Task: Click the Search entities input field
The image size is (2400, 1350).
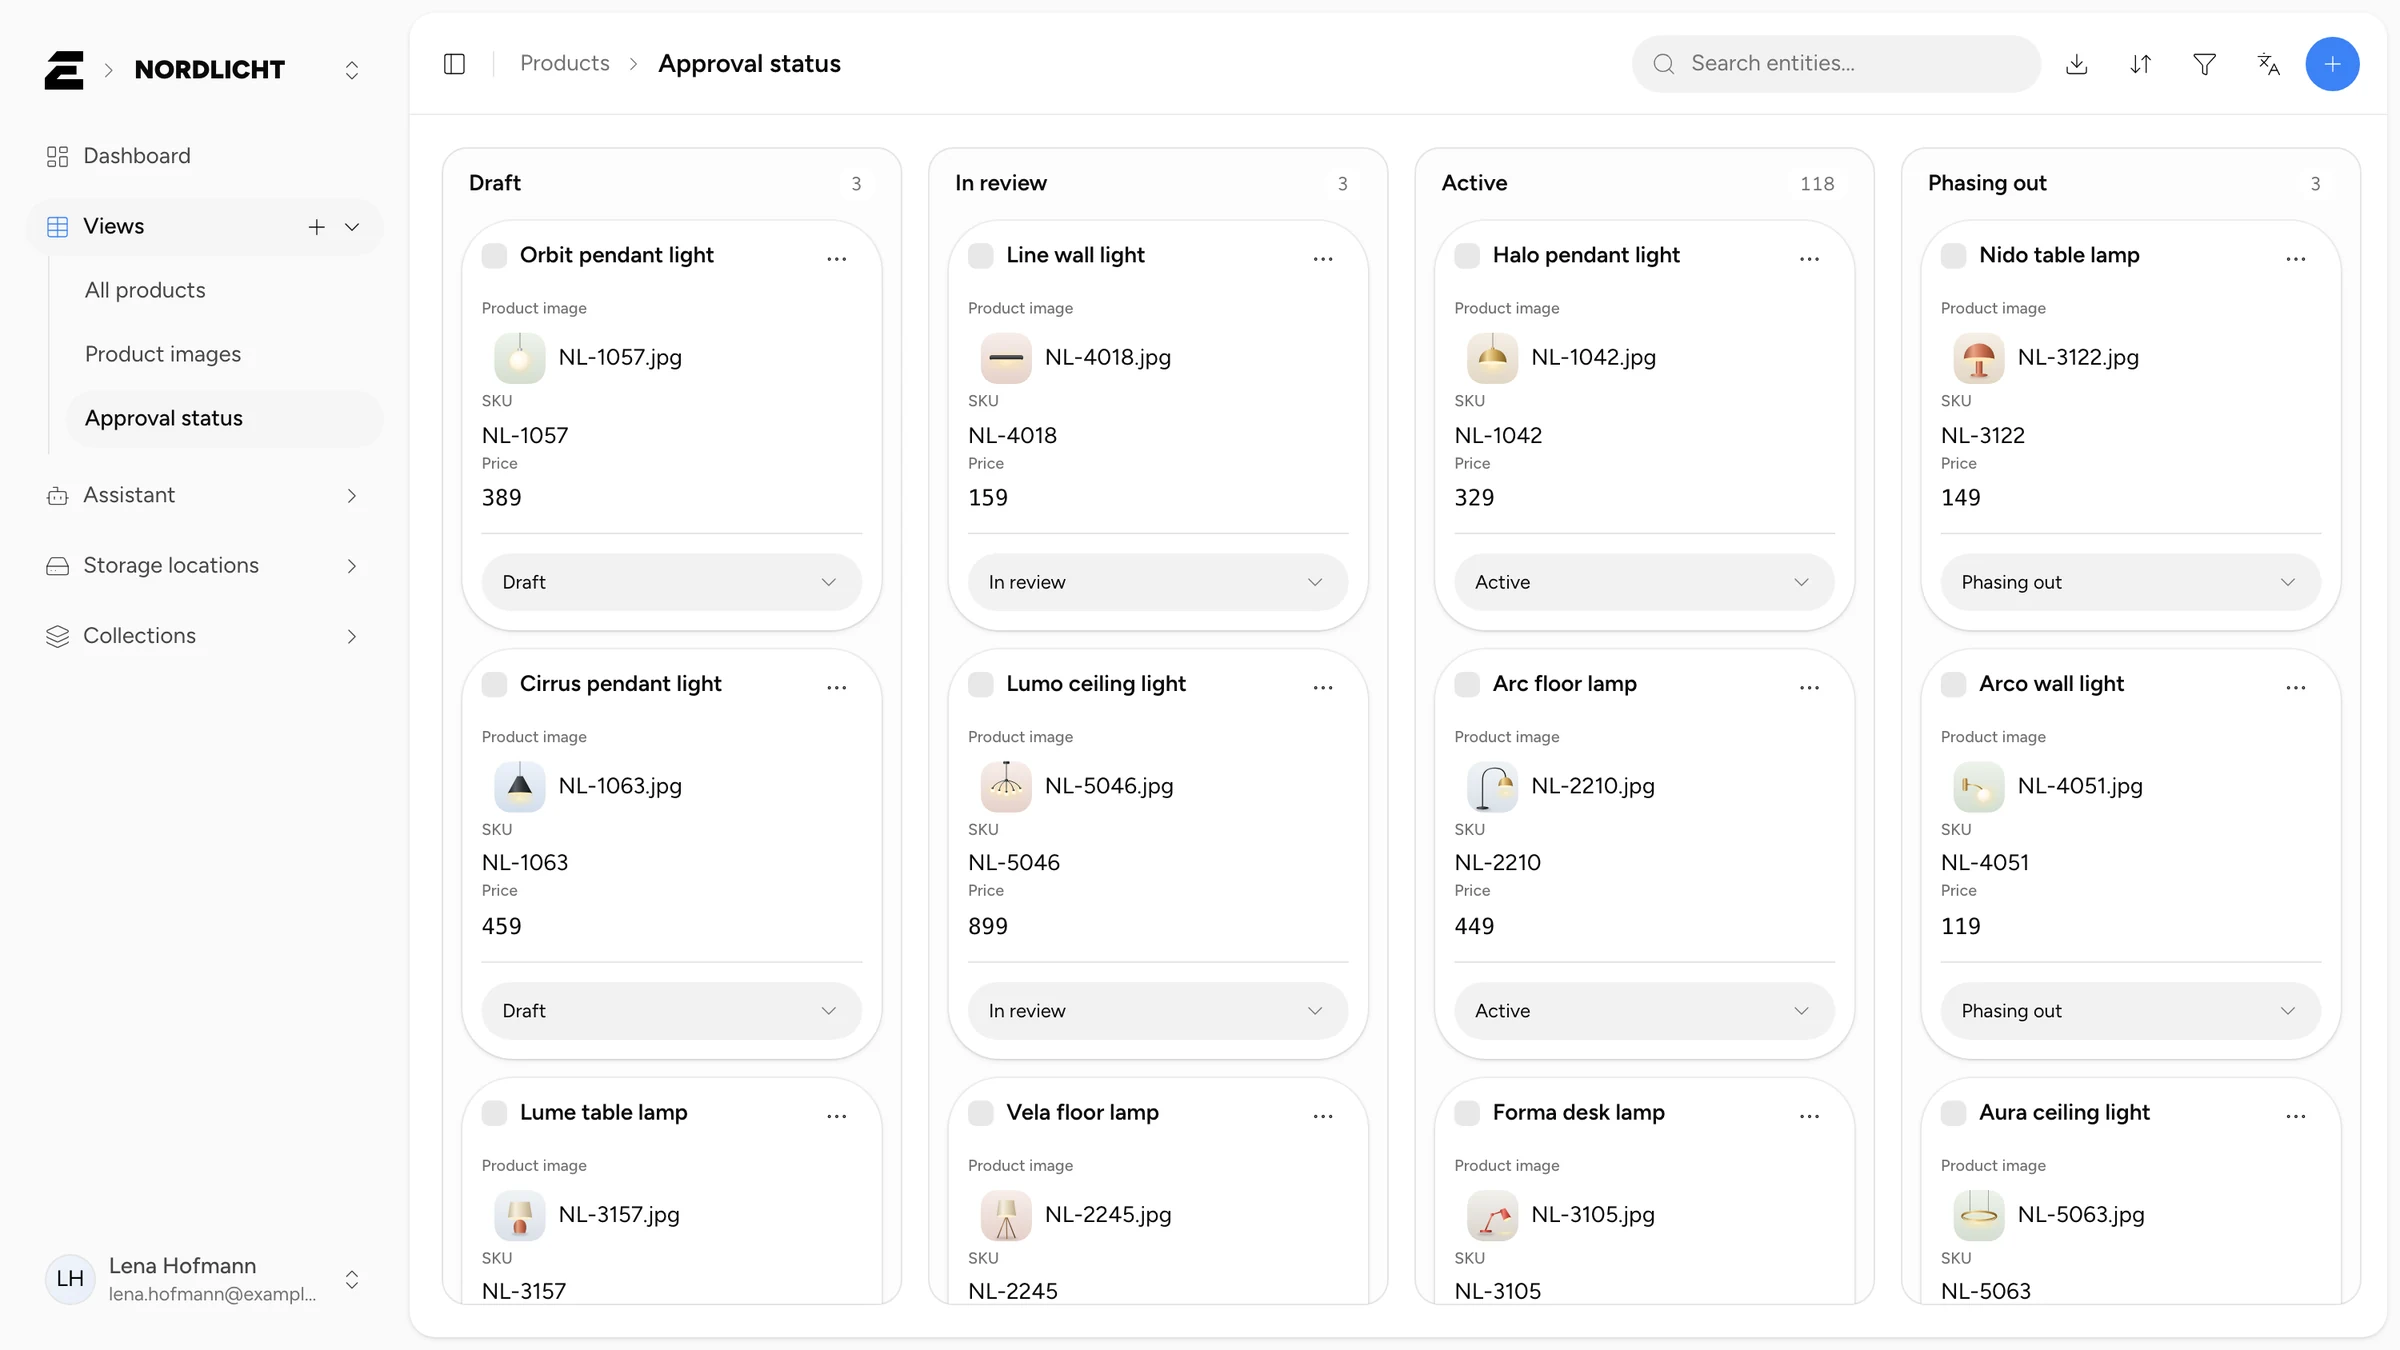Action: 1836,64
